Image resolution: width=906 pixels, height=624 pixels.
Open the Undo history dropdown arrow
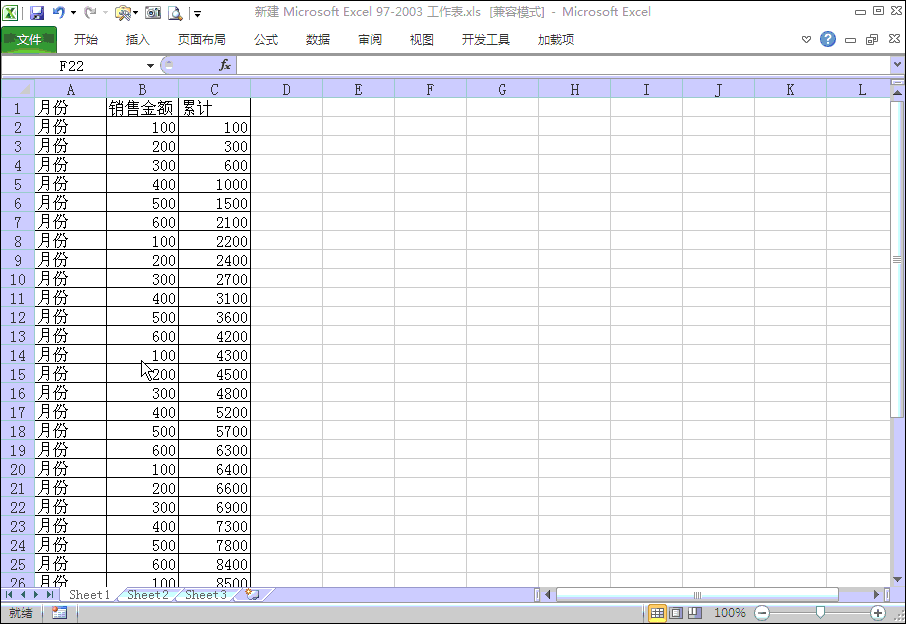(x=73, y=13)
